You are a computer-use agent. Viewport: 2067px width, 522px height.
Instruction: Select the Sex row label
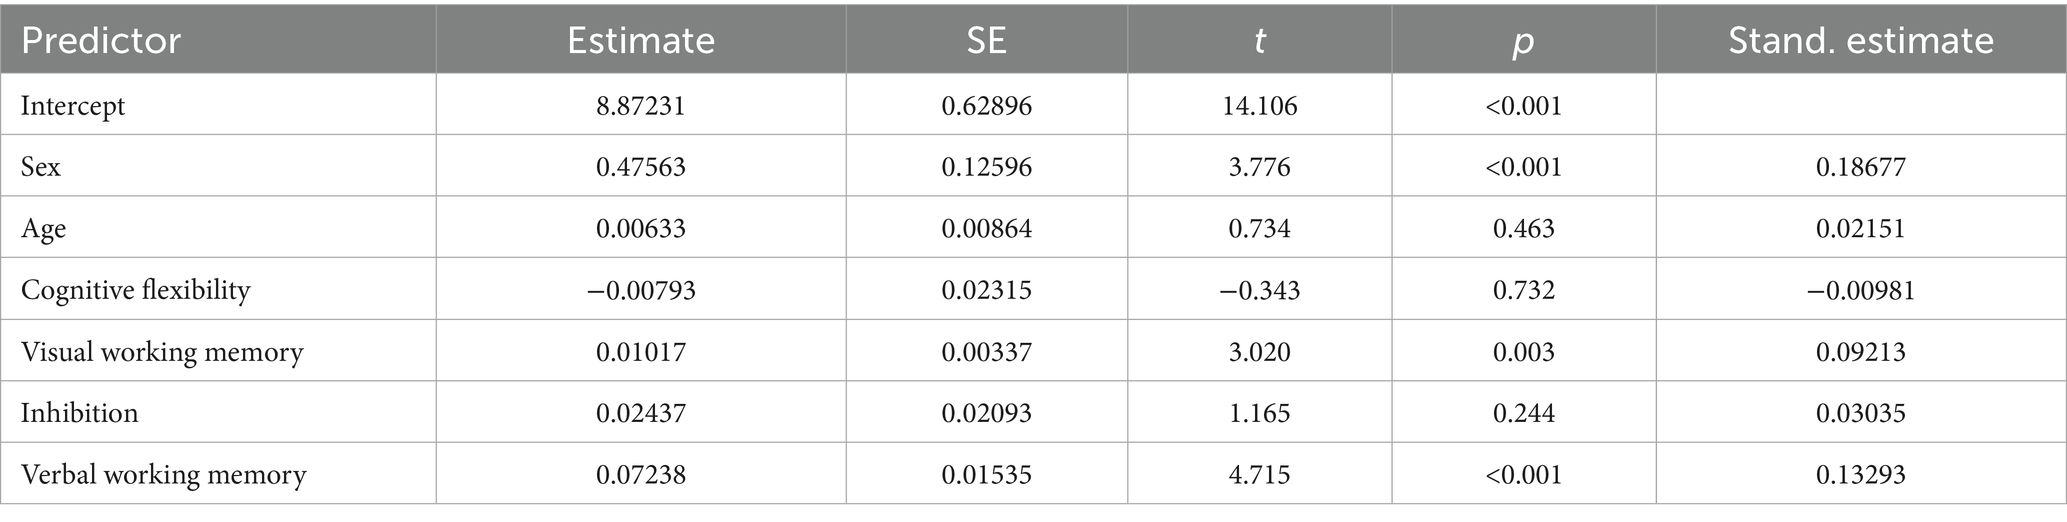[41, 166]
